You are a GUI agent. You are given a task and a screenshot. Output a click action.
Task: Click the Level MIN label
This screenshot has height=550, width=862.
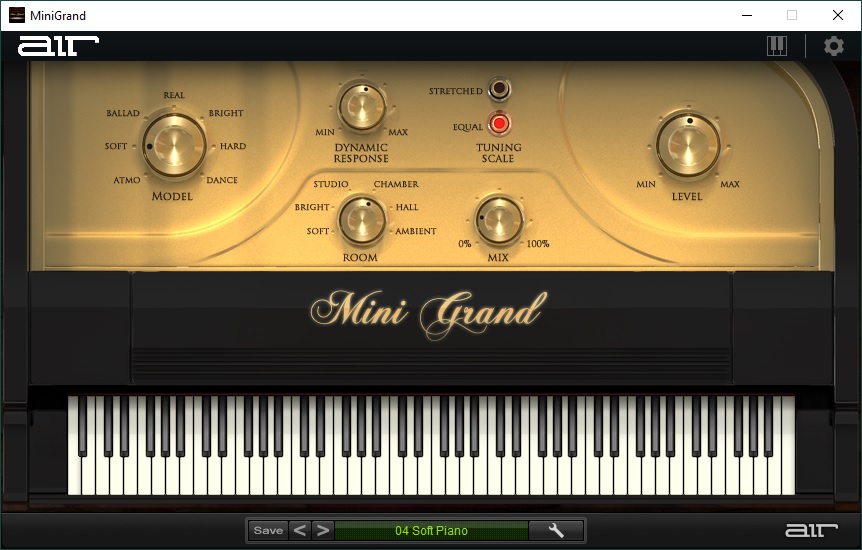[x=646, y=184]
